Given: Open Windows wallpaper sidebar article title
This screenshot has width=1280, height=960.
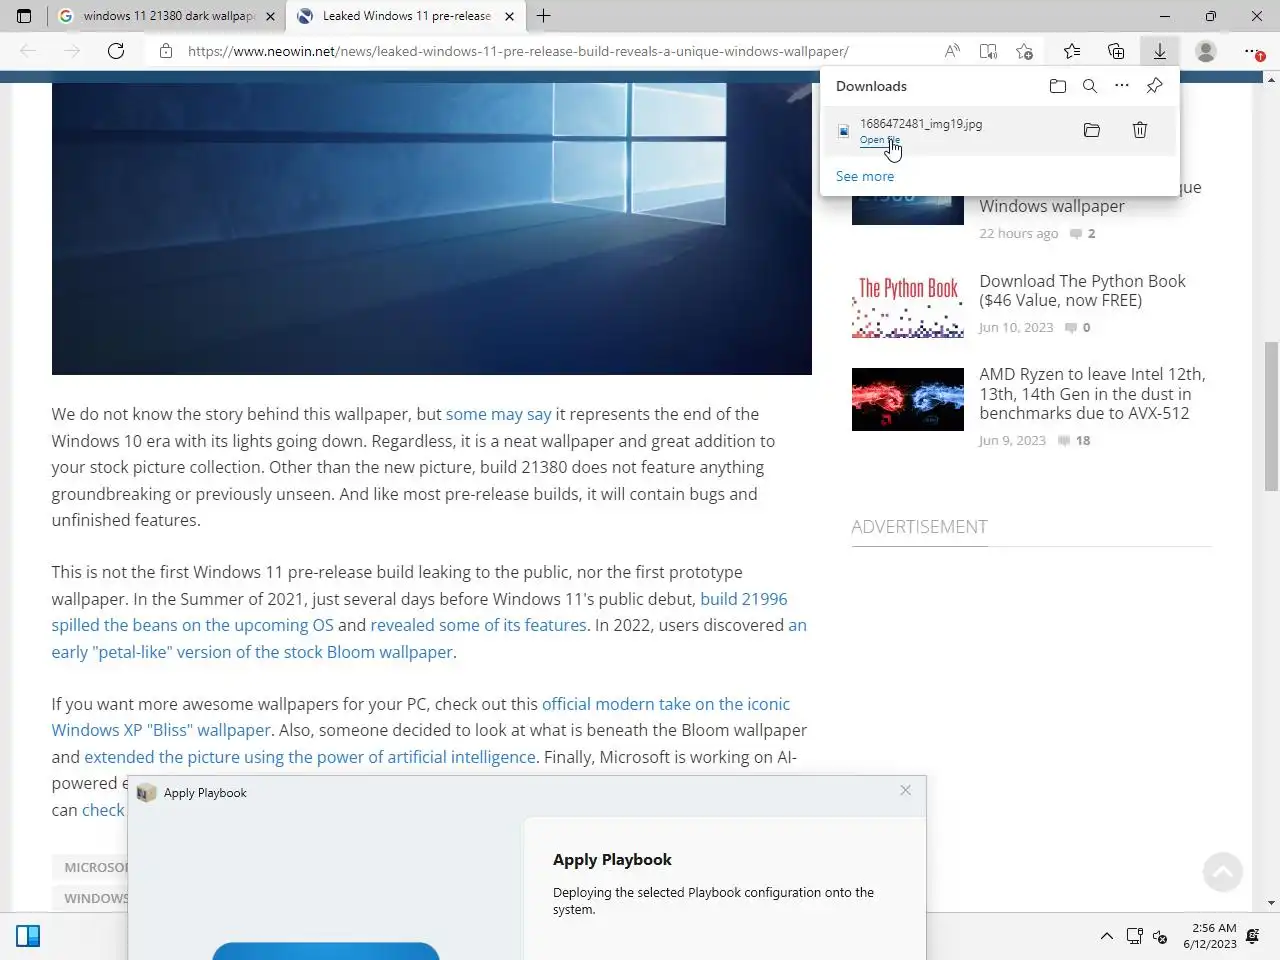Looking at the screenshot, I should (x=1052, y=206).
